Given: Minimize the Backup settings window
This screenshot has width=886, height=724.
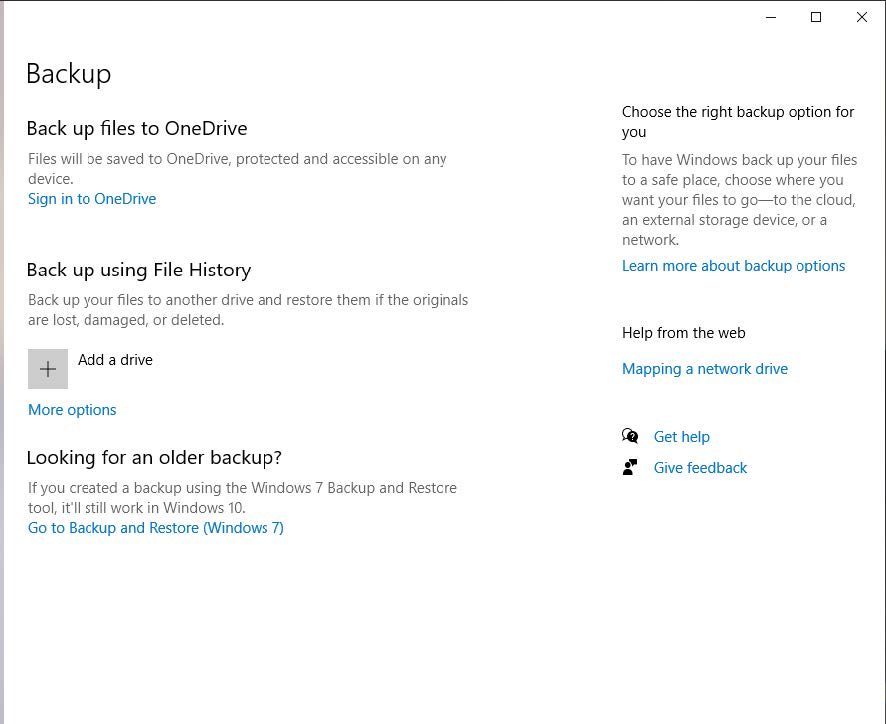Looking at the screenshot, I should 770,17.
